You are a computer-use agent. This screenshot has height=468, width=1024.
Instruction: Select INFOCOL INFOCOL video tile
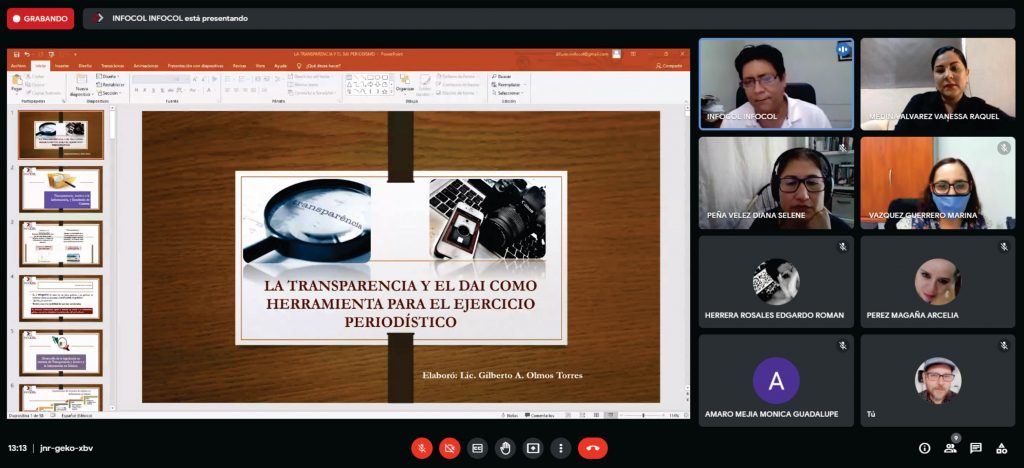point(776,84)
